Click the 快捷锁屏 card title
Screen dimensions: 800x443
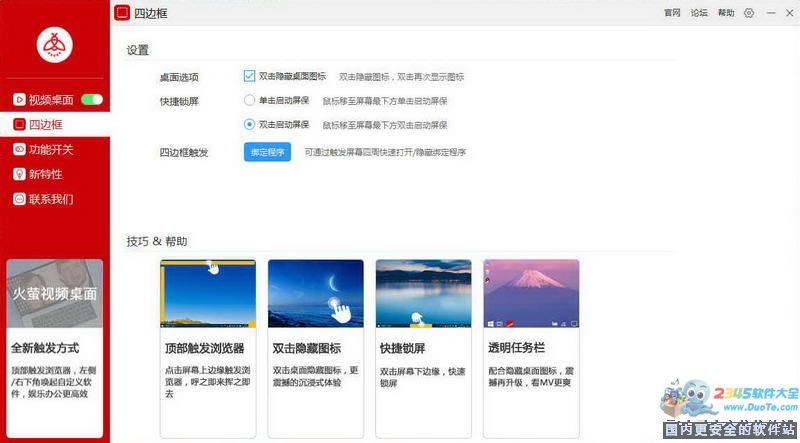pos(403,349)
